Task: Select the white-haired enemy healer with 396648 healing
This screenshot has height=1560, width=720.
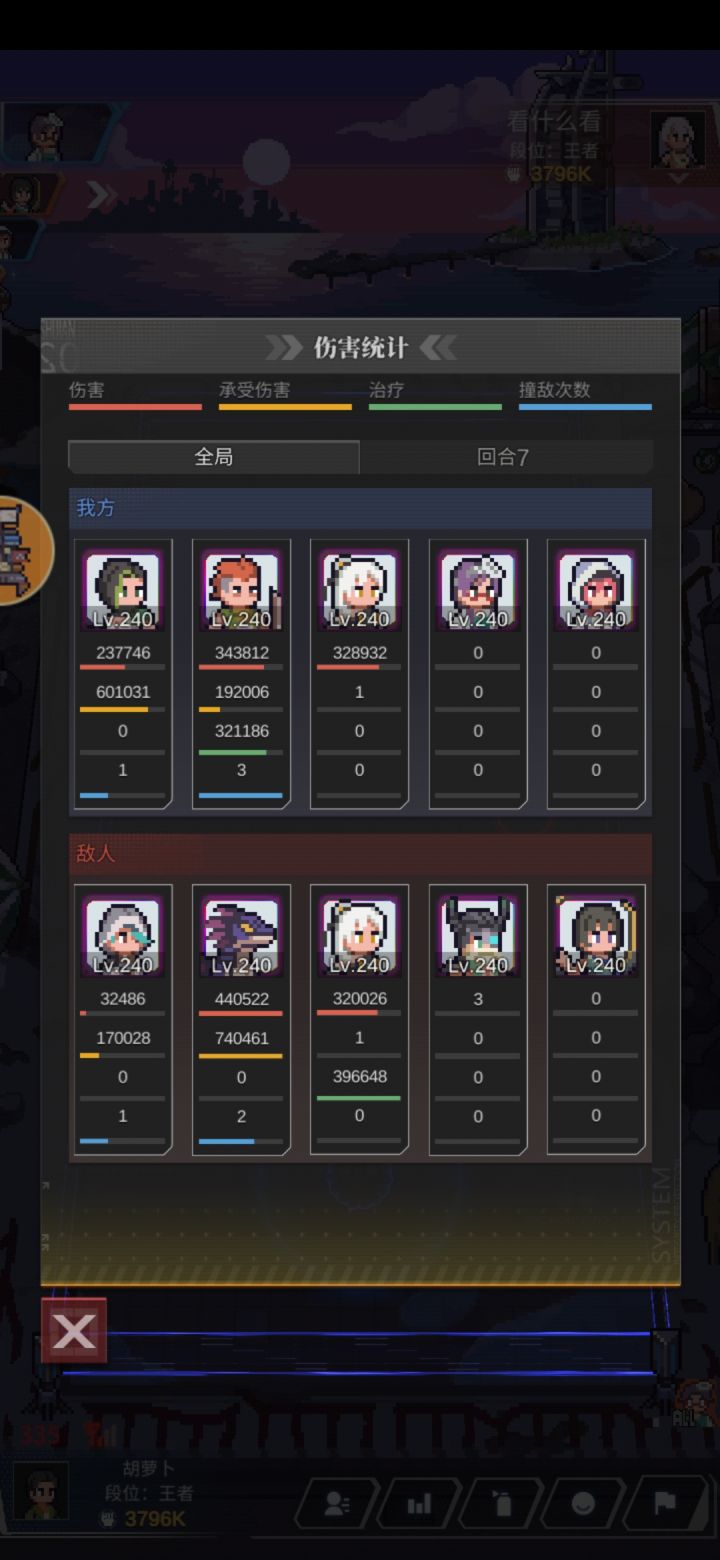Action: click(x=359, y=937)
